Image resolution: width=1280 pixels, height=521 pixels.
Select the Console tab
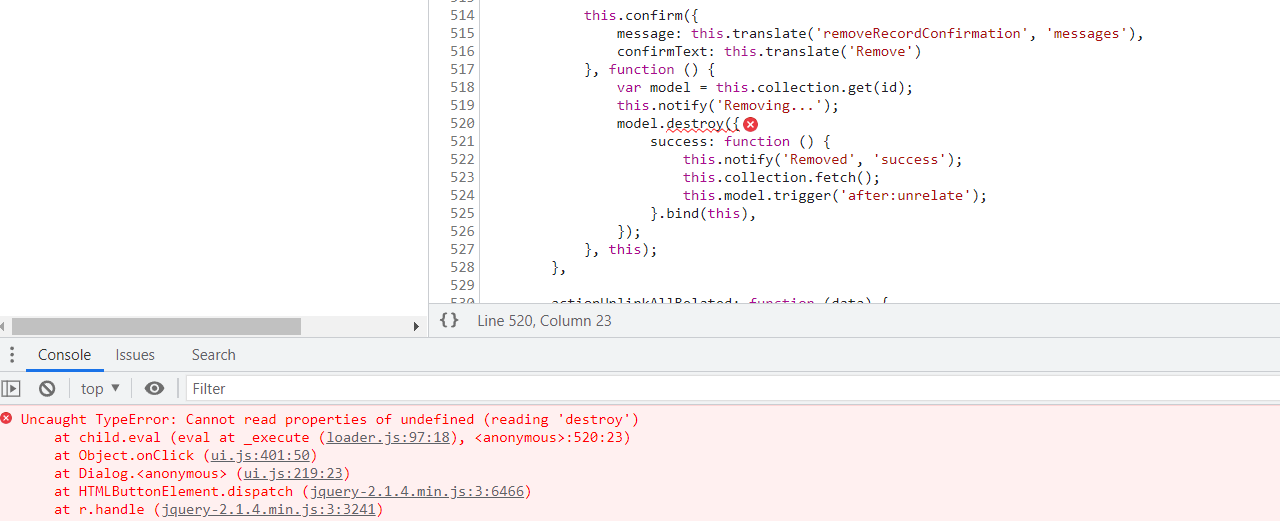pos(64,355)
